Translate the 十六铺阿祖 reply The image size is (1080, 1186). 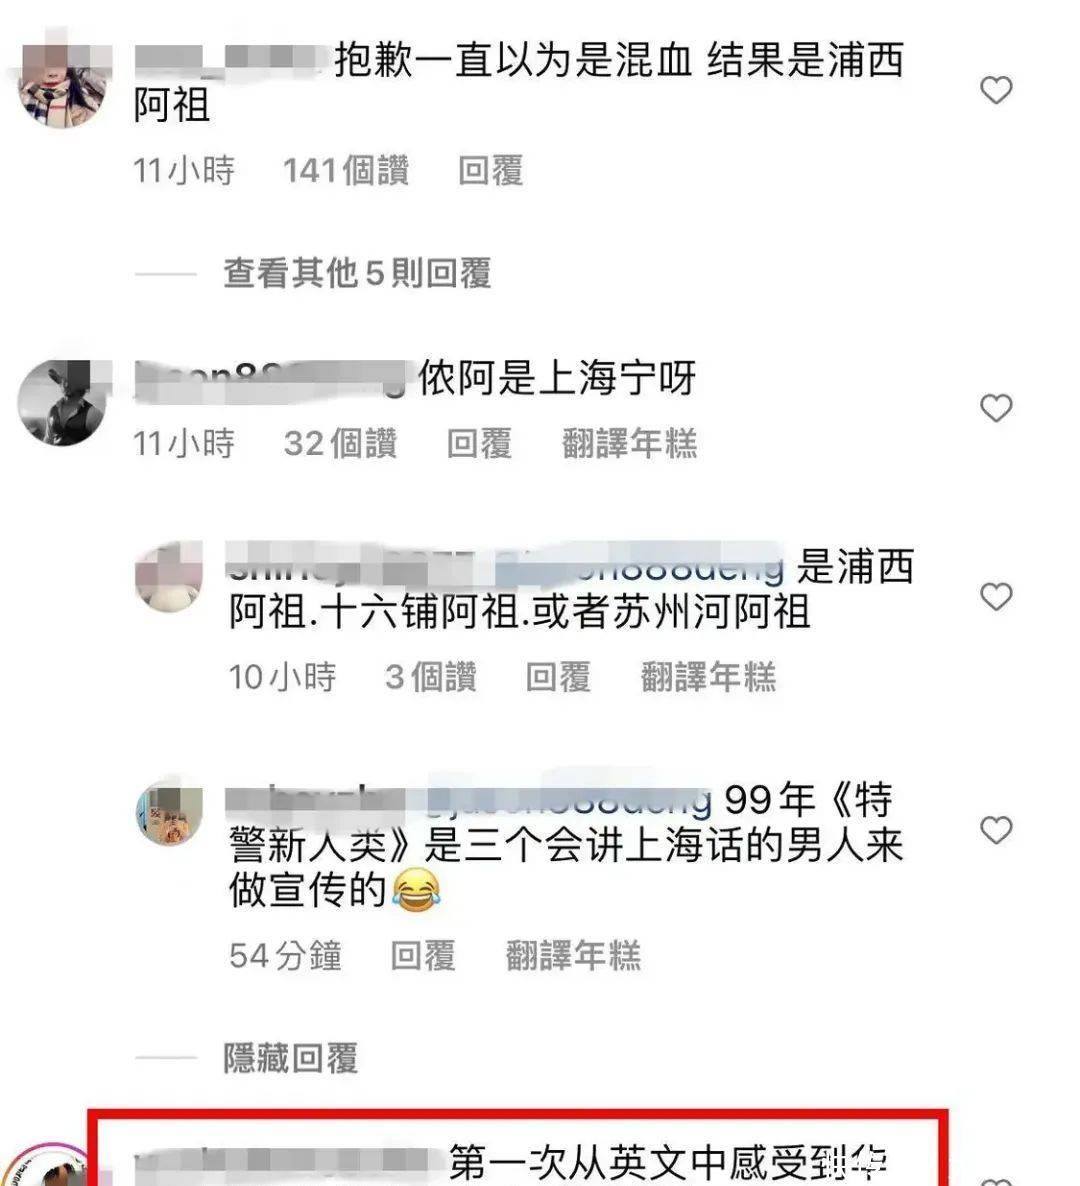708,677
